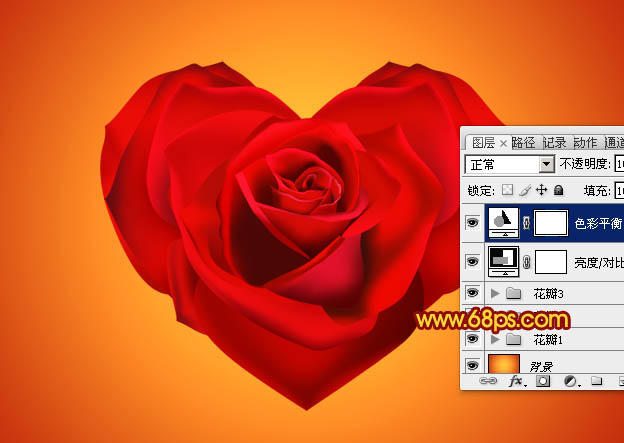
Task: Hide the 花瓣3 group
Action: 472,293
